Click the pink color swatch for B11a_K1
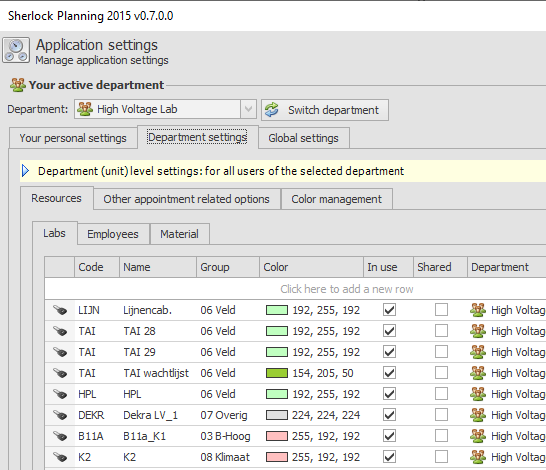 [277, 436]
